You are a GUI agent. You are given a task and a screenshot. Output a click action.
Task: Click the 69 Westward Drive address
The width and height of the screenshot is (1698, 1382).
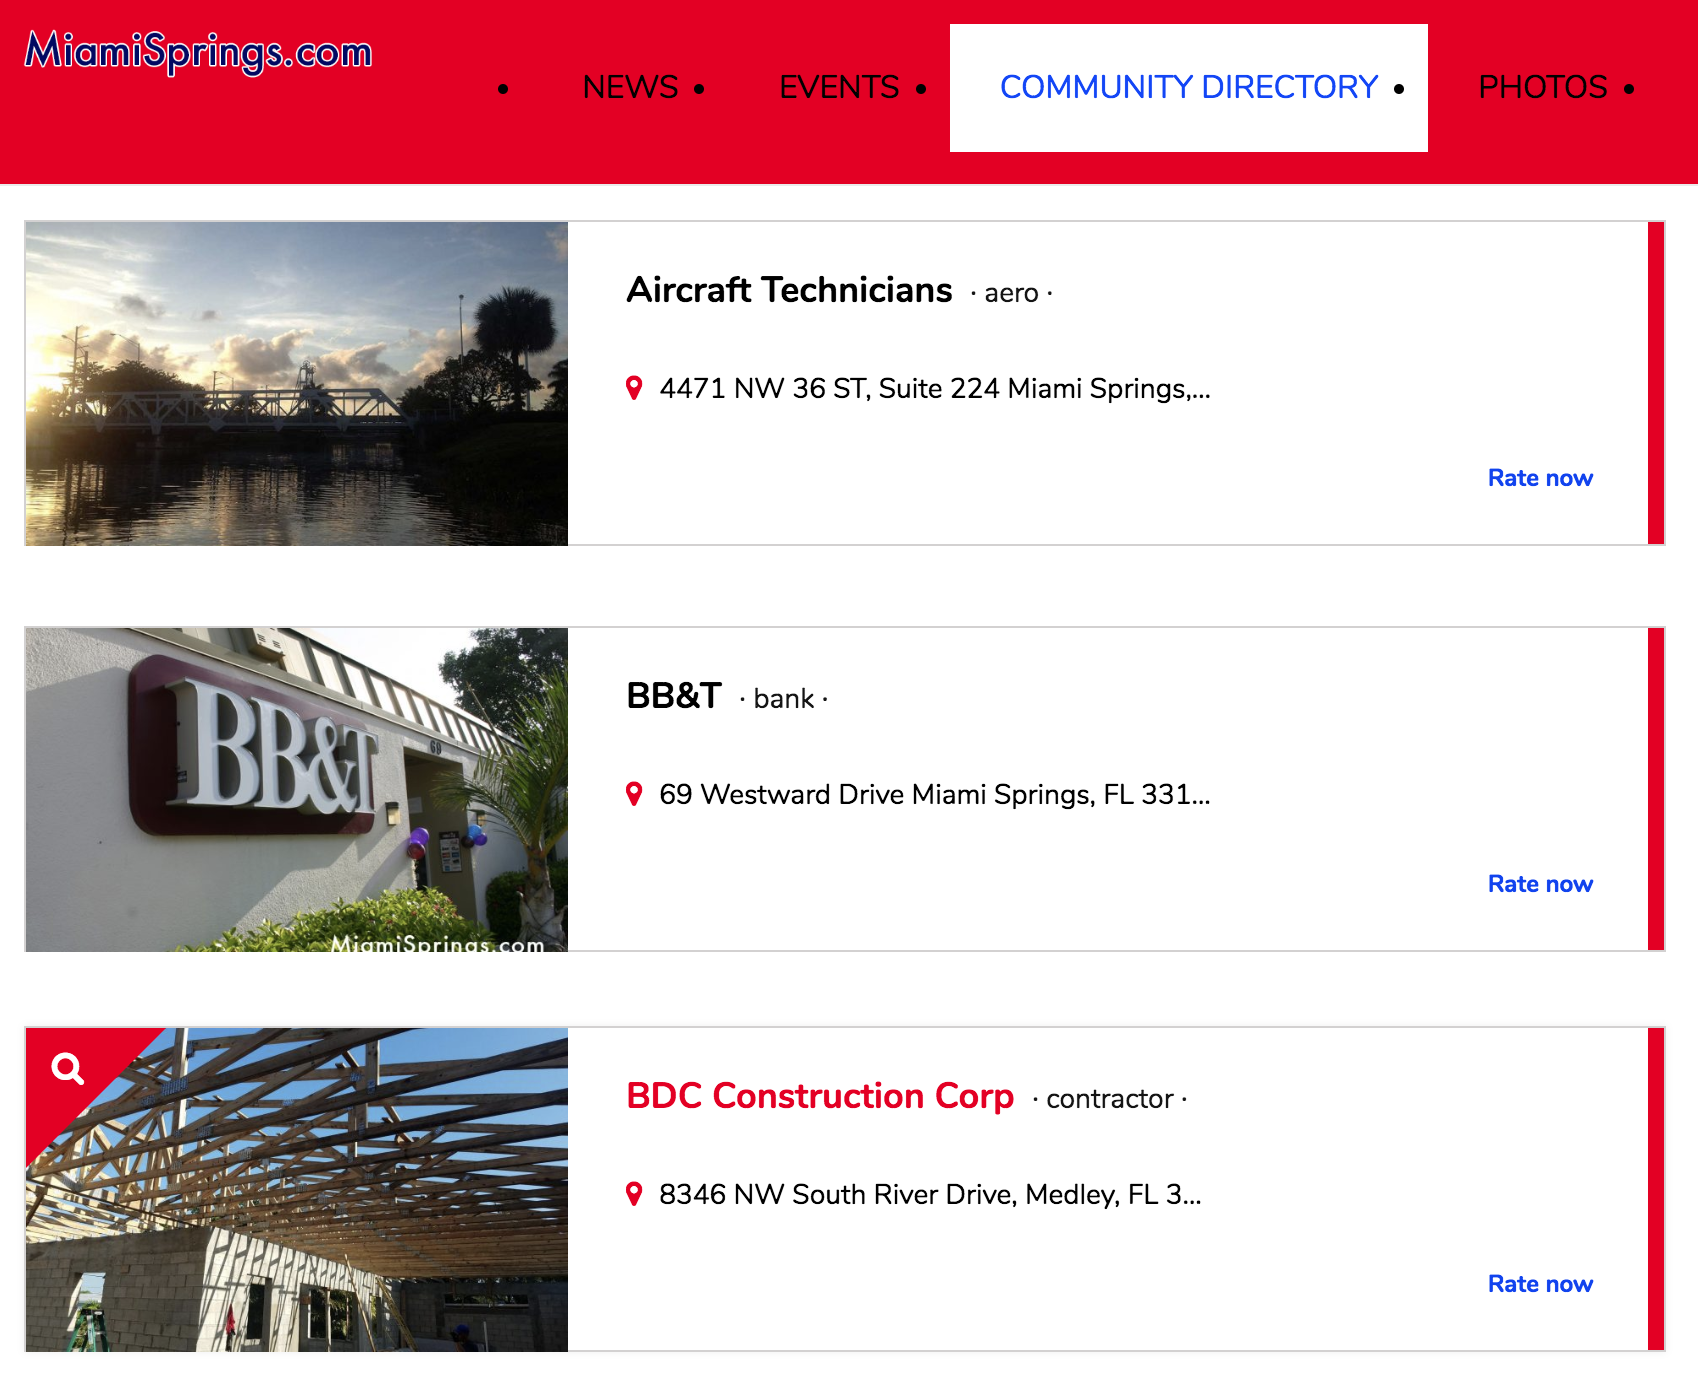click(935, 794)
